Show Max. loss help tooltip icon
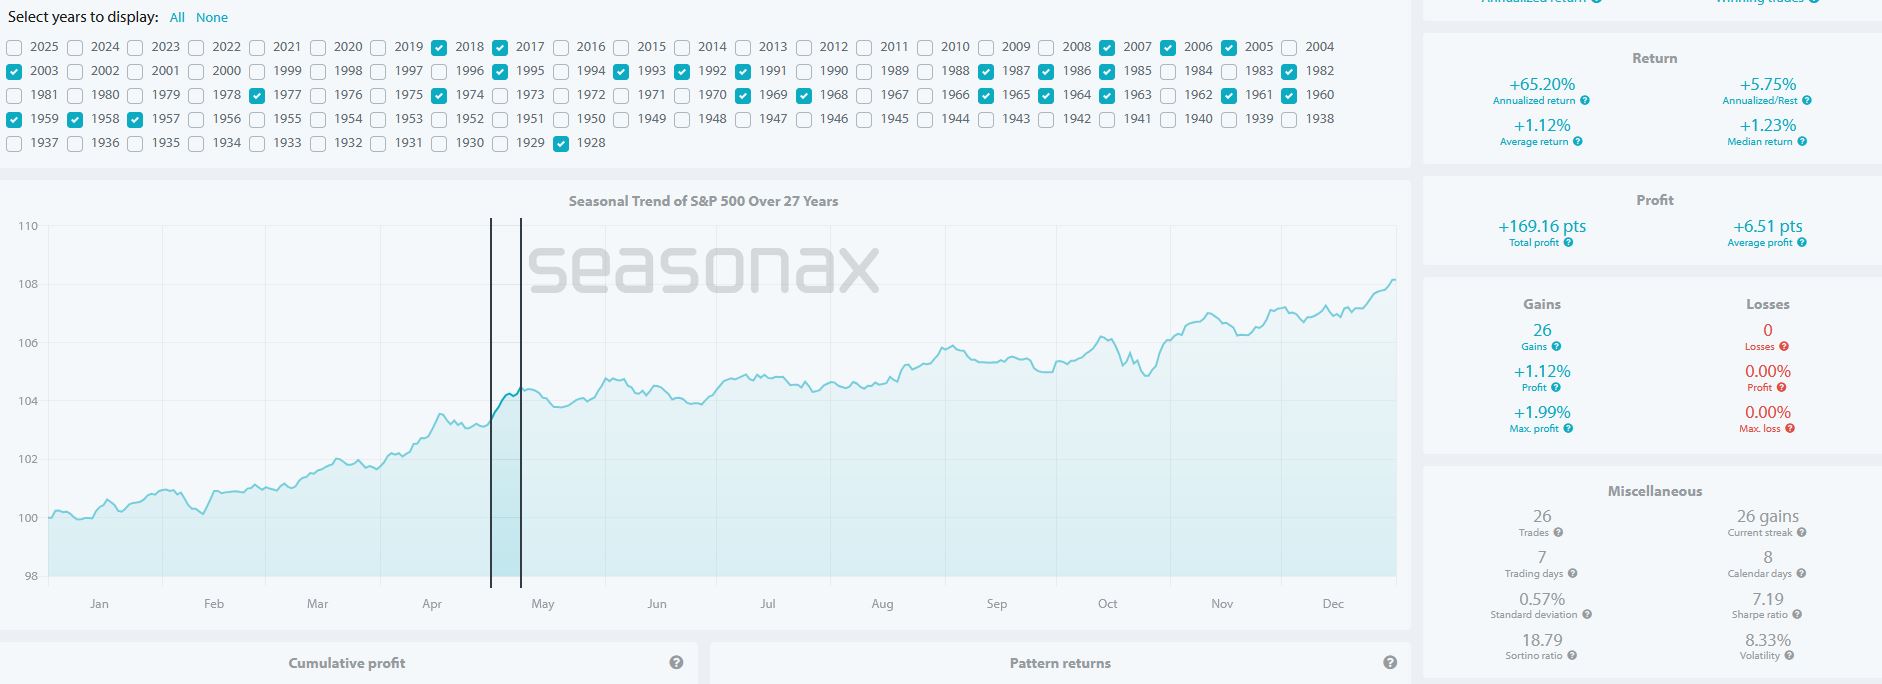The image size is (1882, 684). pyautogui.click(x=1790, y=429)
